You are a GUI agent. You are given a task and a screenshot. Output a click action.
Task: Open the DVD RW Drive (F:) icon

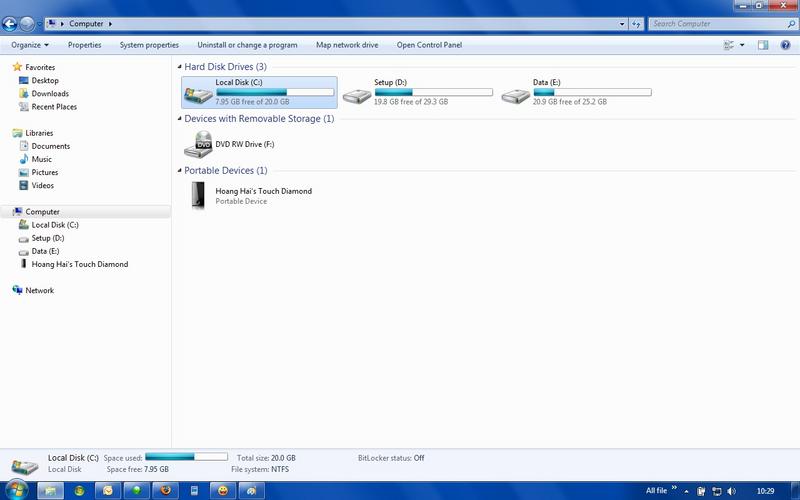coord(198,145)
